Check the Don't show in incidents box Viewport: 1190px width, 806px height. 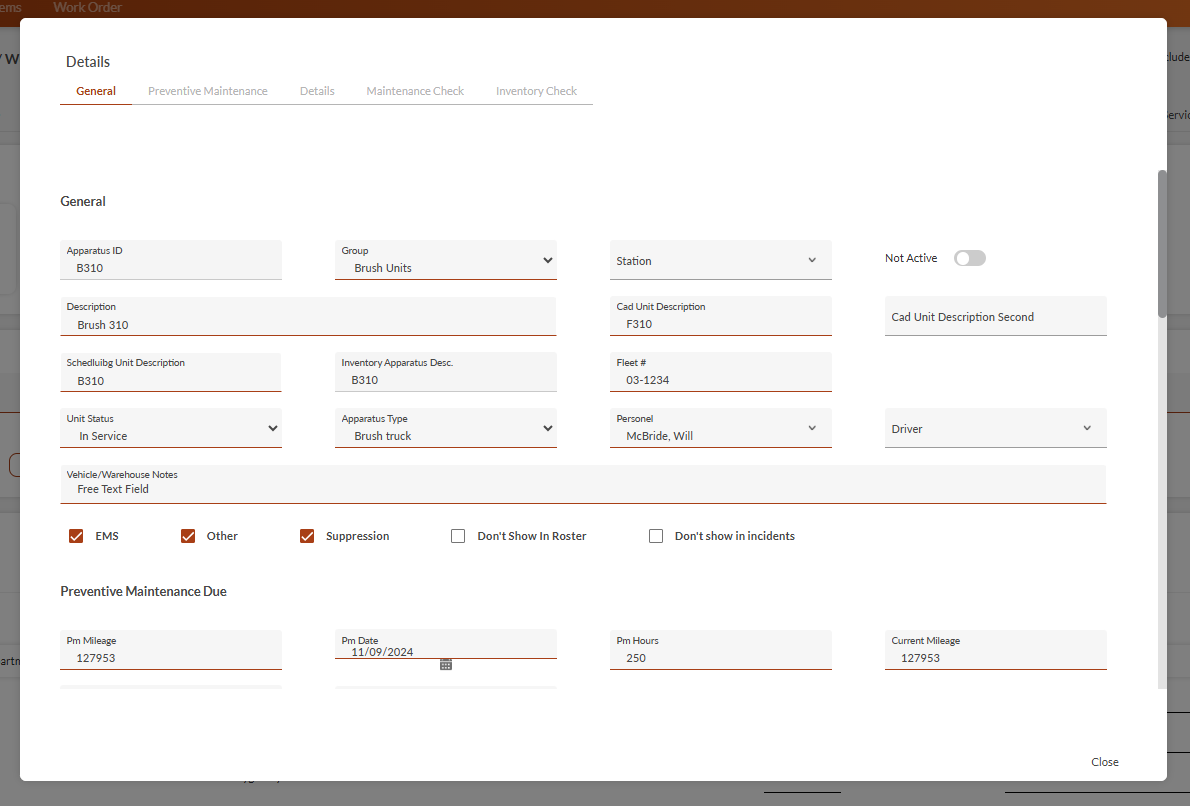pyautogui.click(x=656, y=536)
